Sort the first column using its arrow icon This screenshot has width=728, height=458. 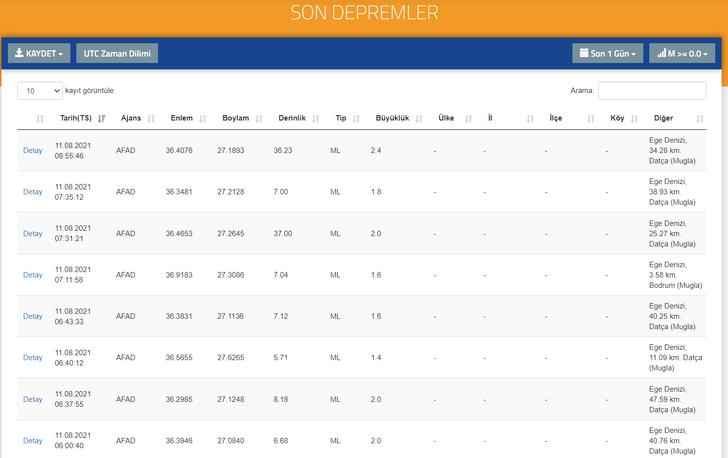[x=40, y=118]
